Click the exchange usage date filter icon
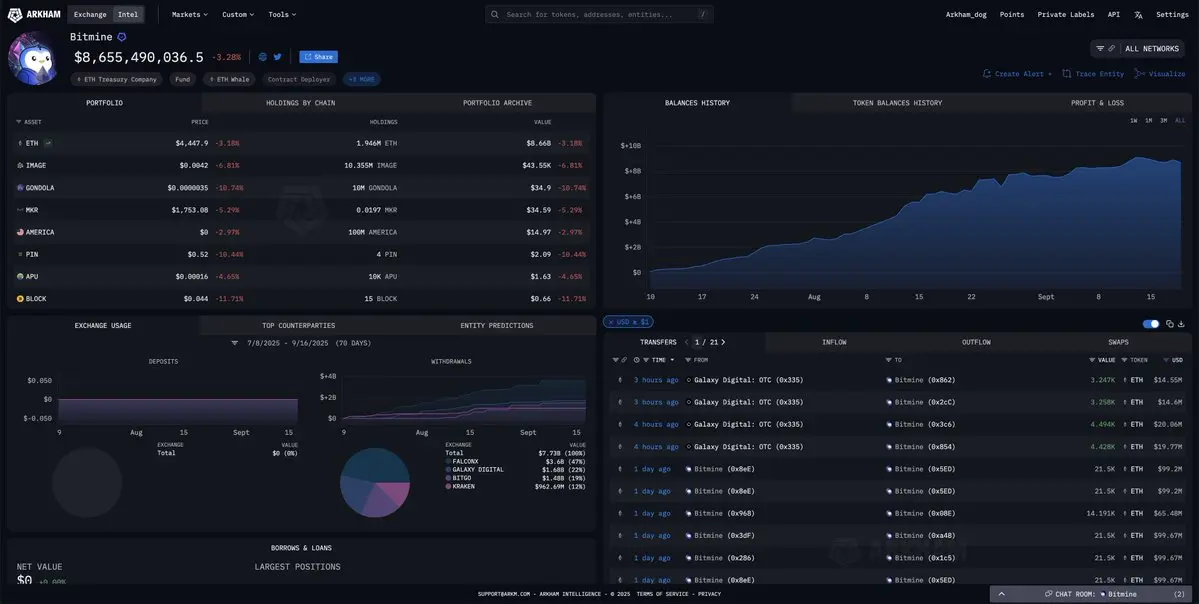This screenshot has height=604, width=1199. (235, 343)
